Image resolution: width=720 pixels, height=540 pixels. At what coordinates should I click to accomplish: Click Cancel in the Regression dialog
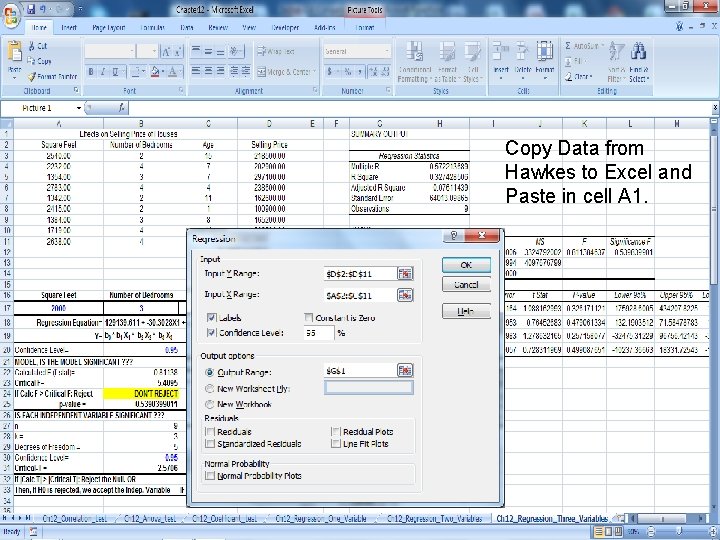pyautogui.click(x=466, y=285)
